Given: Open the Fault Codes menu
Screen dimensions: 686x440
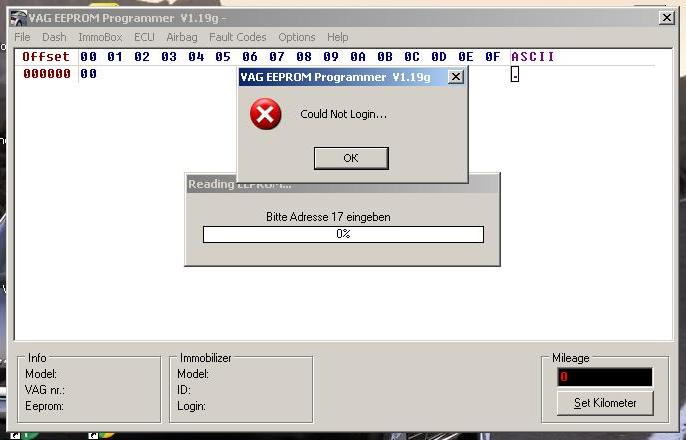Looking at the screenshot, I should [238, 37].
